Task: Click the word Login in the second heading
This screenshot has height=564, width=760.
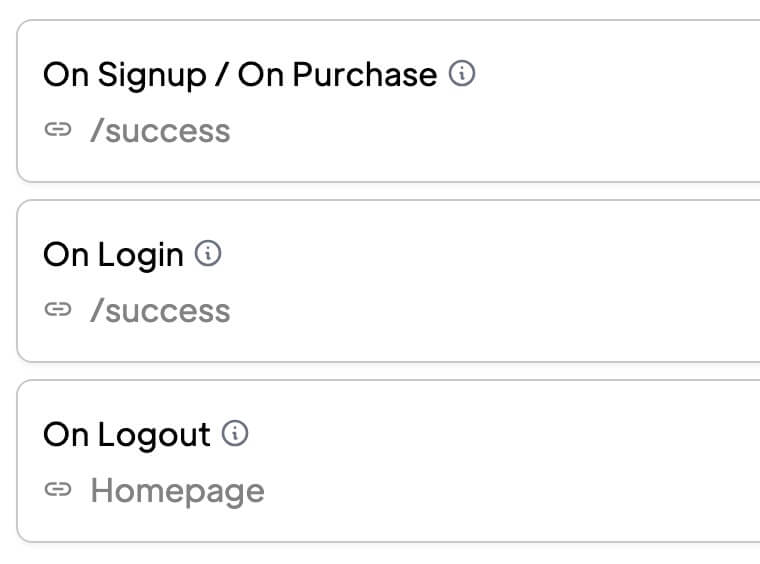Action: 140,255
